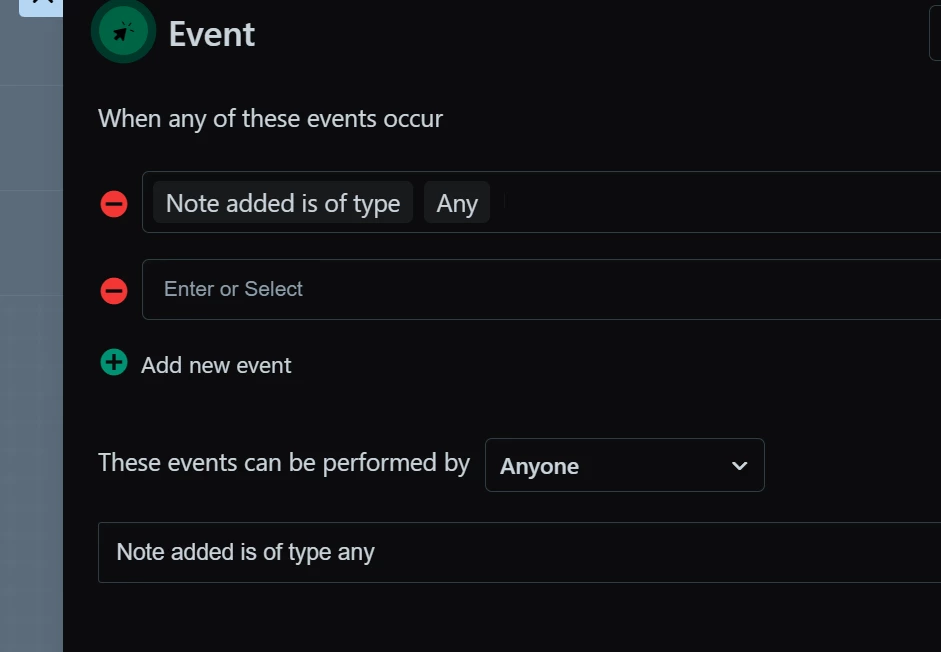Click the dimmed backdrop left of the panel
The height and width of the screenshot is (652, 941).
click(31, 336)
